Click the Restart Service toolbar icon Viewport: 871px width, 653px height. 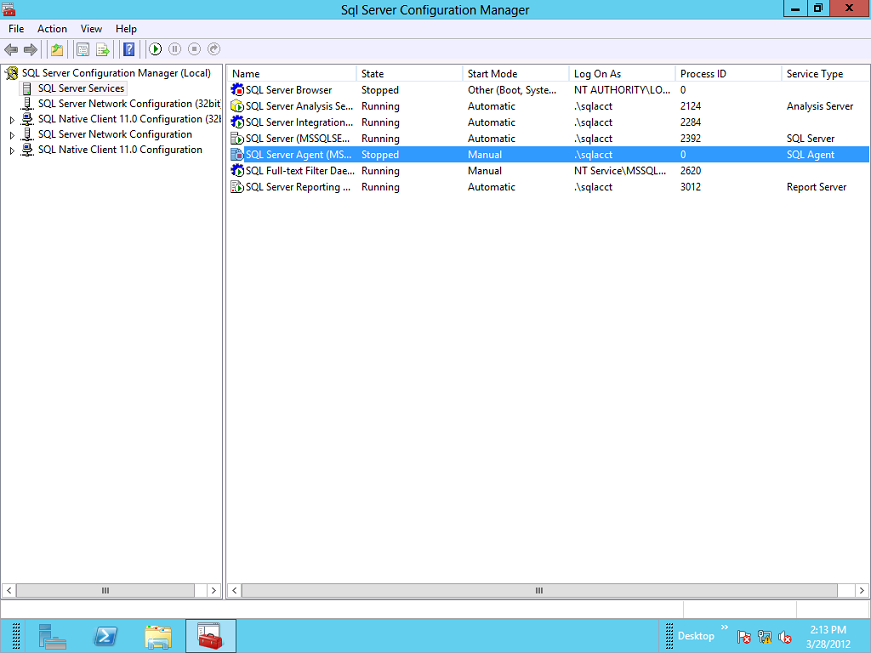click(214, 49)
